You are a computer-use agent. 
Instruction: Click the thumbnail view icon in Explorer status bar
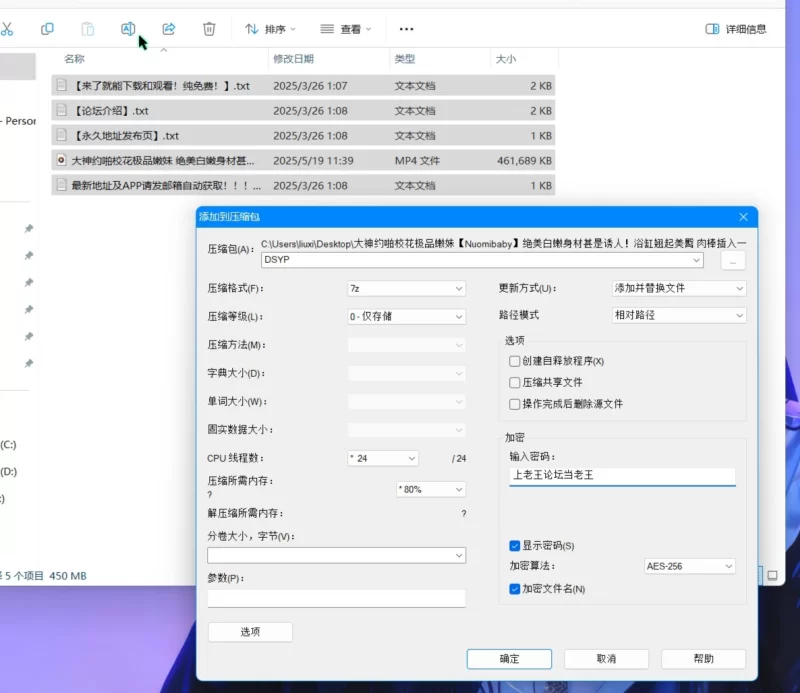point(772,576)
